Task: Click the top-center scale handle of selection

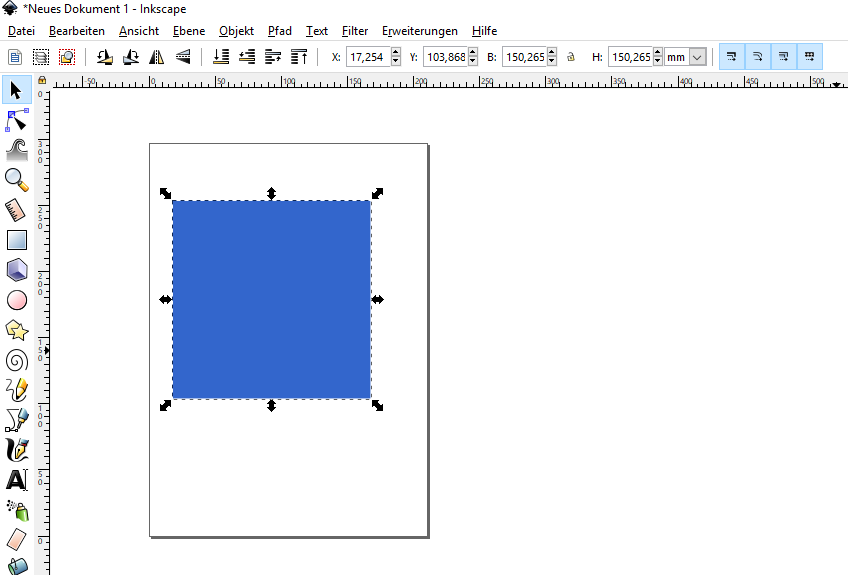Action: [271, 193]
